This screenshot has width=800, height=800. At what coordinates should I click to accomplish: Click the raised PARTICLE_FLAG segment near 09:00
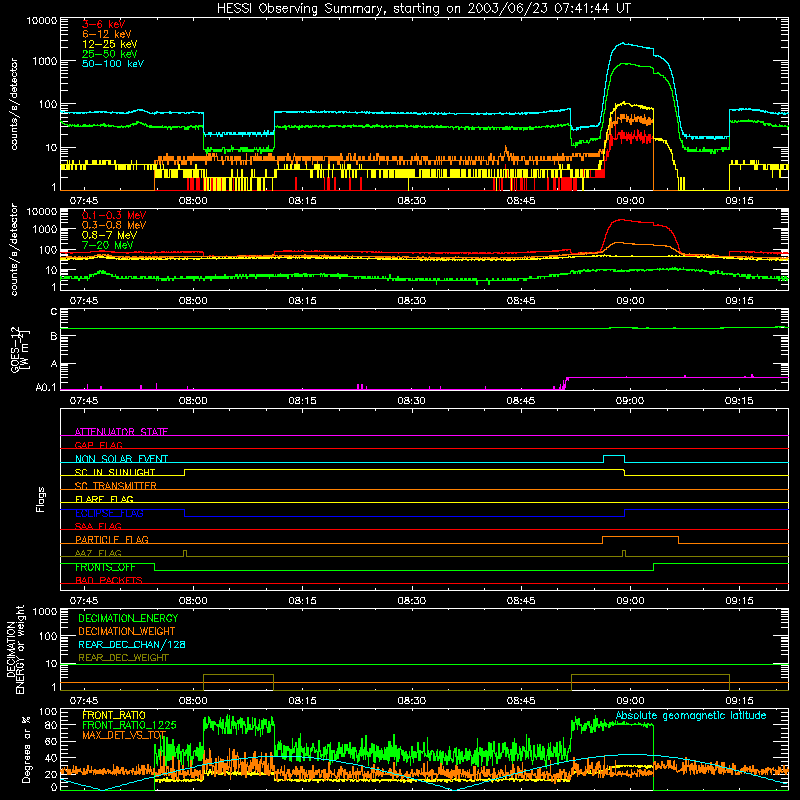(640, 537)
